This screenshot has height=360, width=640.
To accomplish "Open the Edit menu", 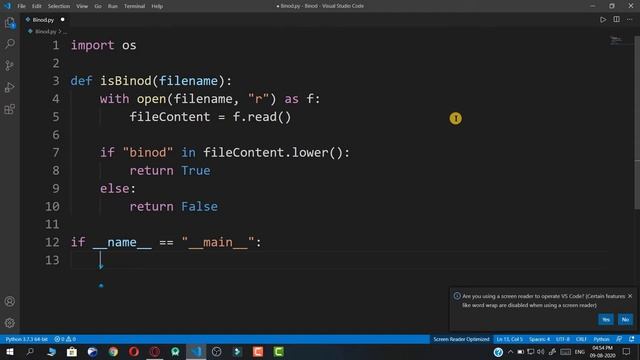I will pos(37,6).
